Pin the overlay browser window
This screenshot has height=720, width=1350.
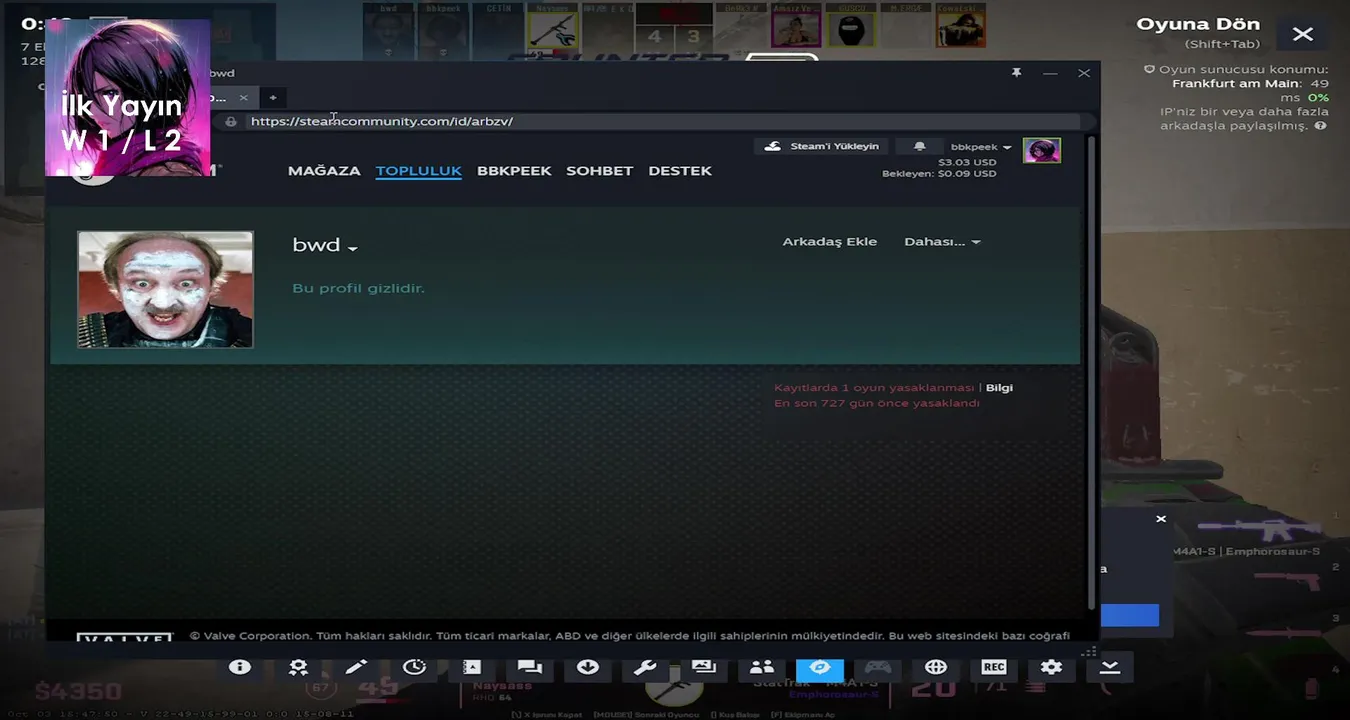click(x=1017, y=73)
